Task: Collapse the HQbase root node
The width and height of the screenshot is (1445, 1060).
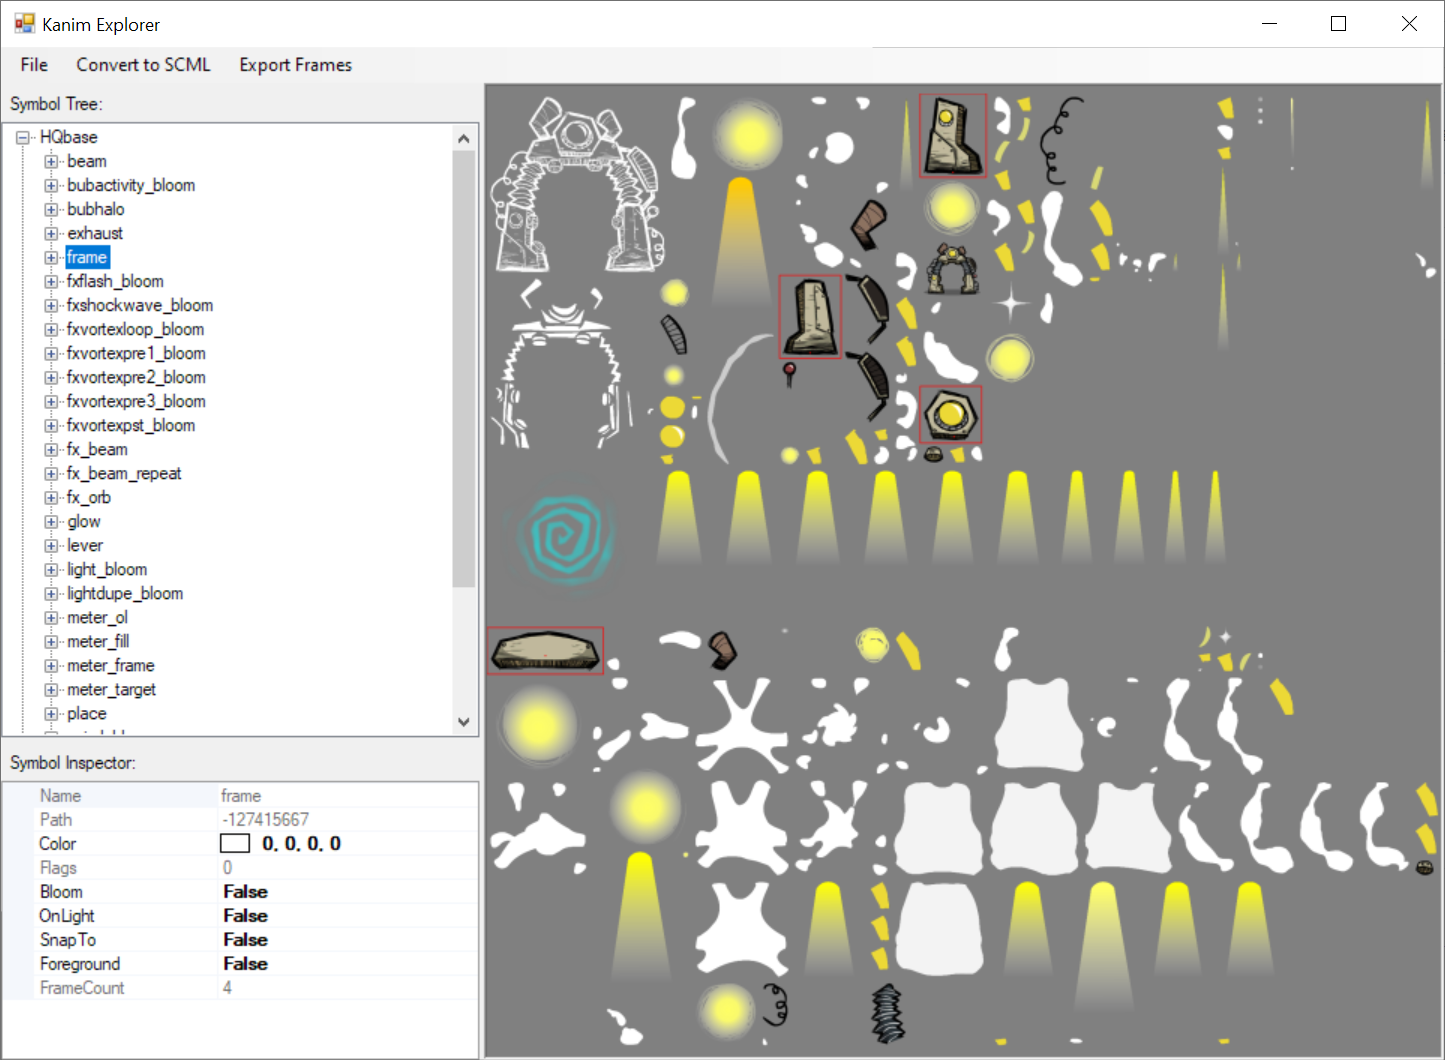Action: tap(23, 138)
